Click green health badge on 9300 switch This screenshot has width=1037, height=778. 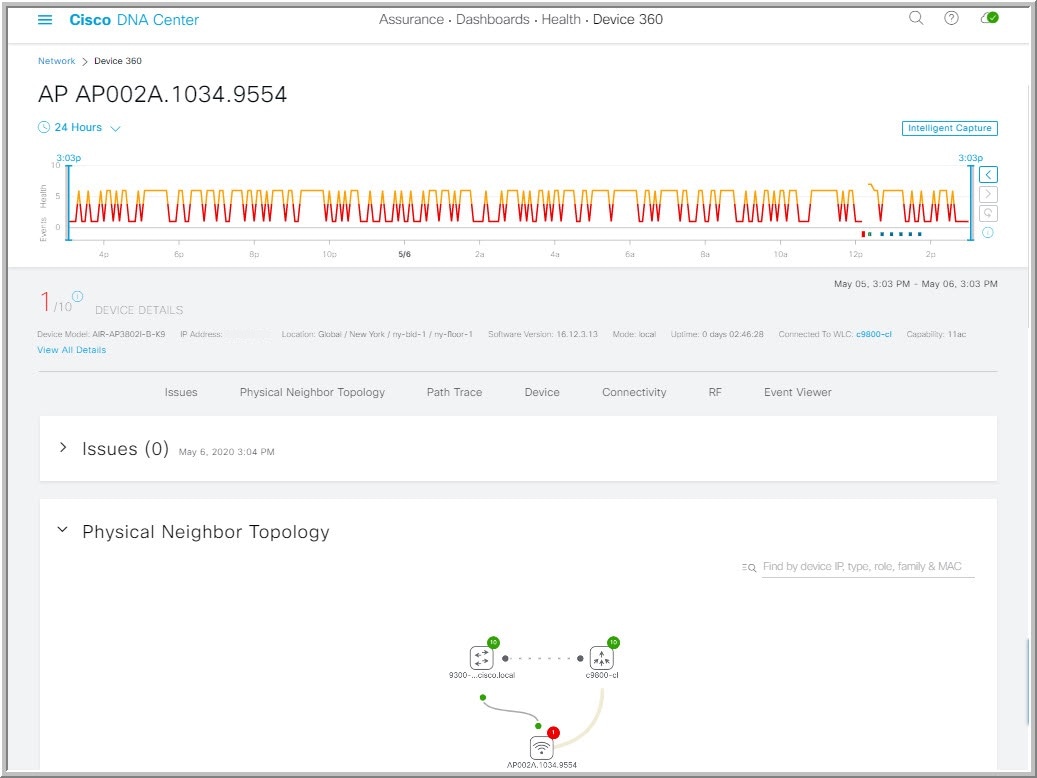tap(493, 642)
